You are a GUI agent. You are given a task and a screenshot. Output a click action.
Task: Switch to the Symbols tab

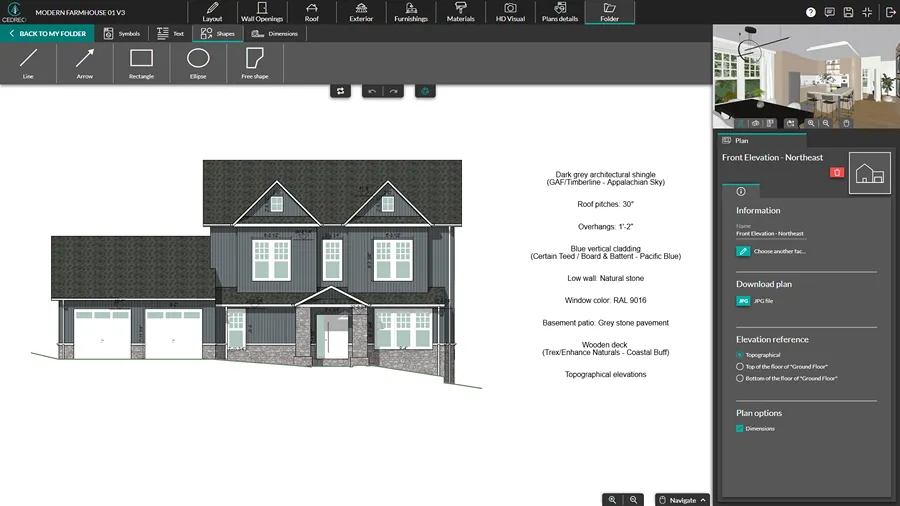(122, 34)
